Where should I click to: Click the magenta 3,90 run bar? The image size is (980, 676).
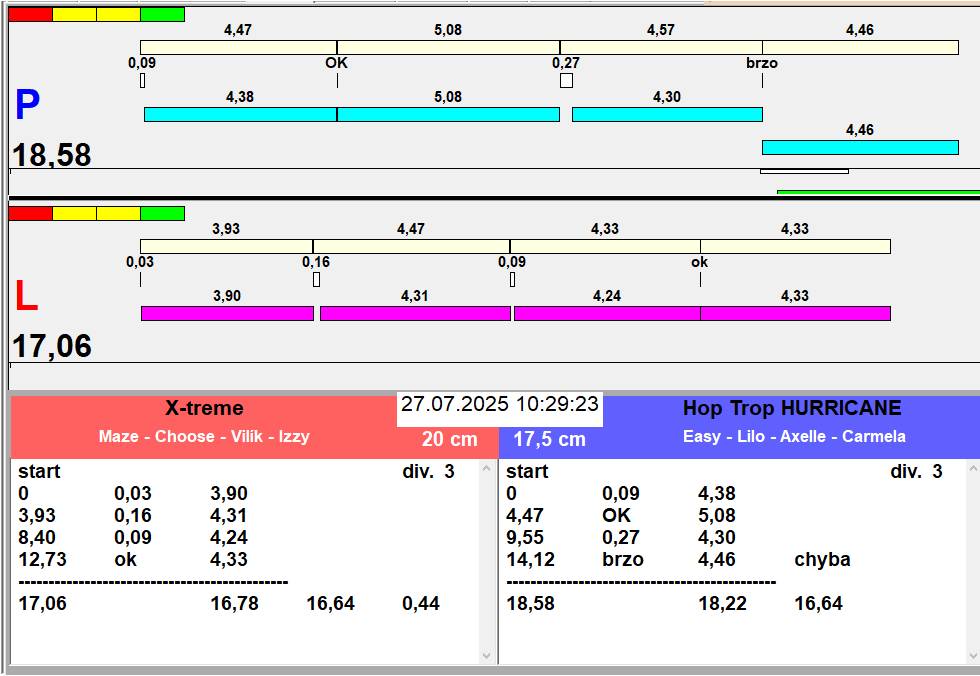click(227, 314)
